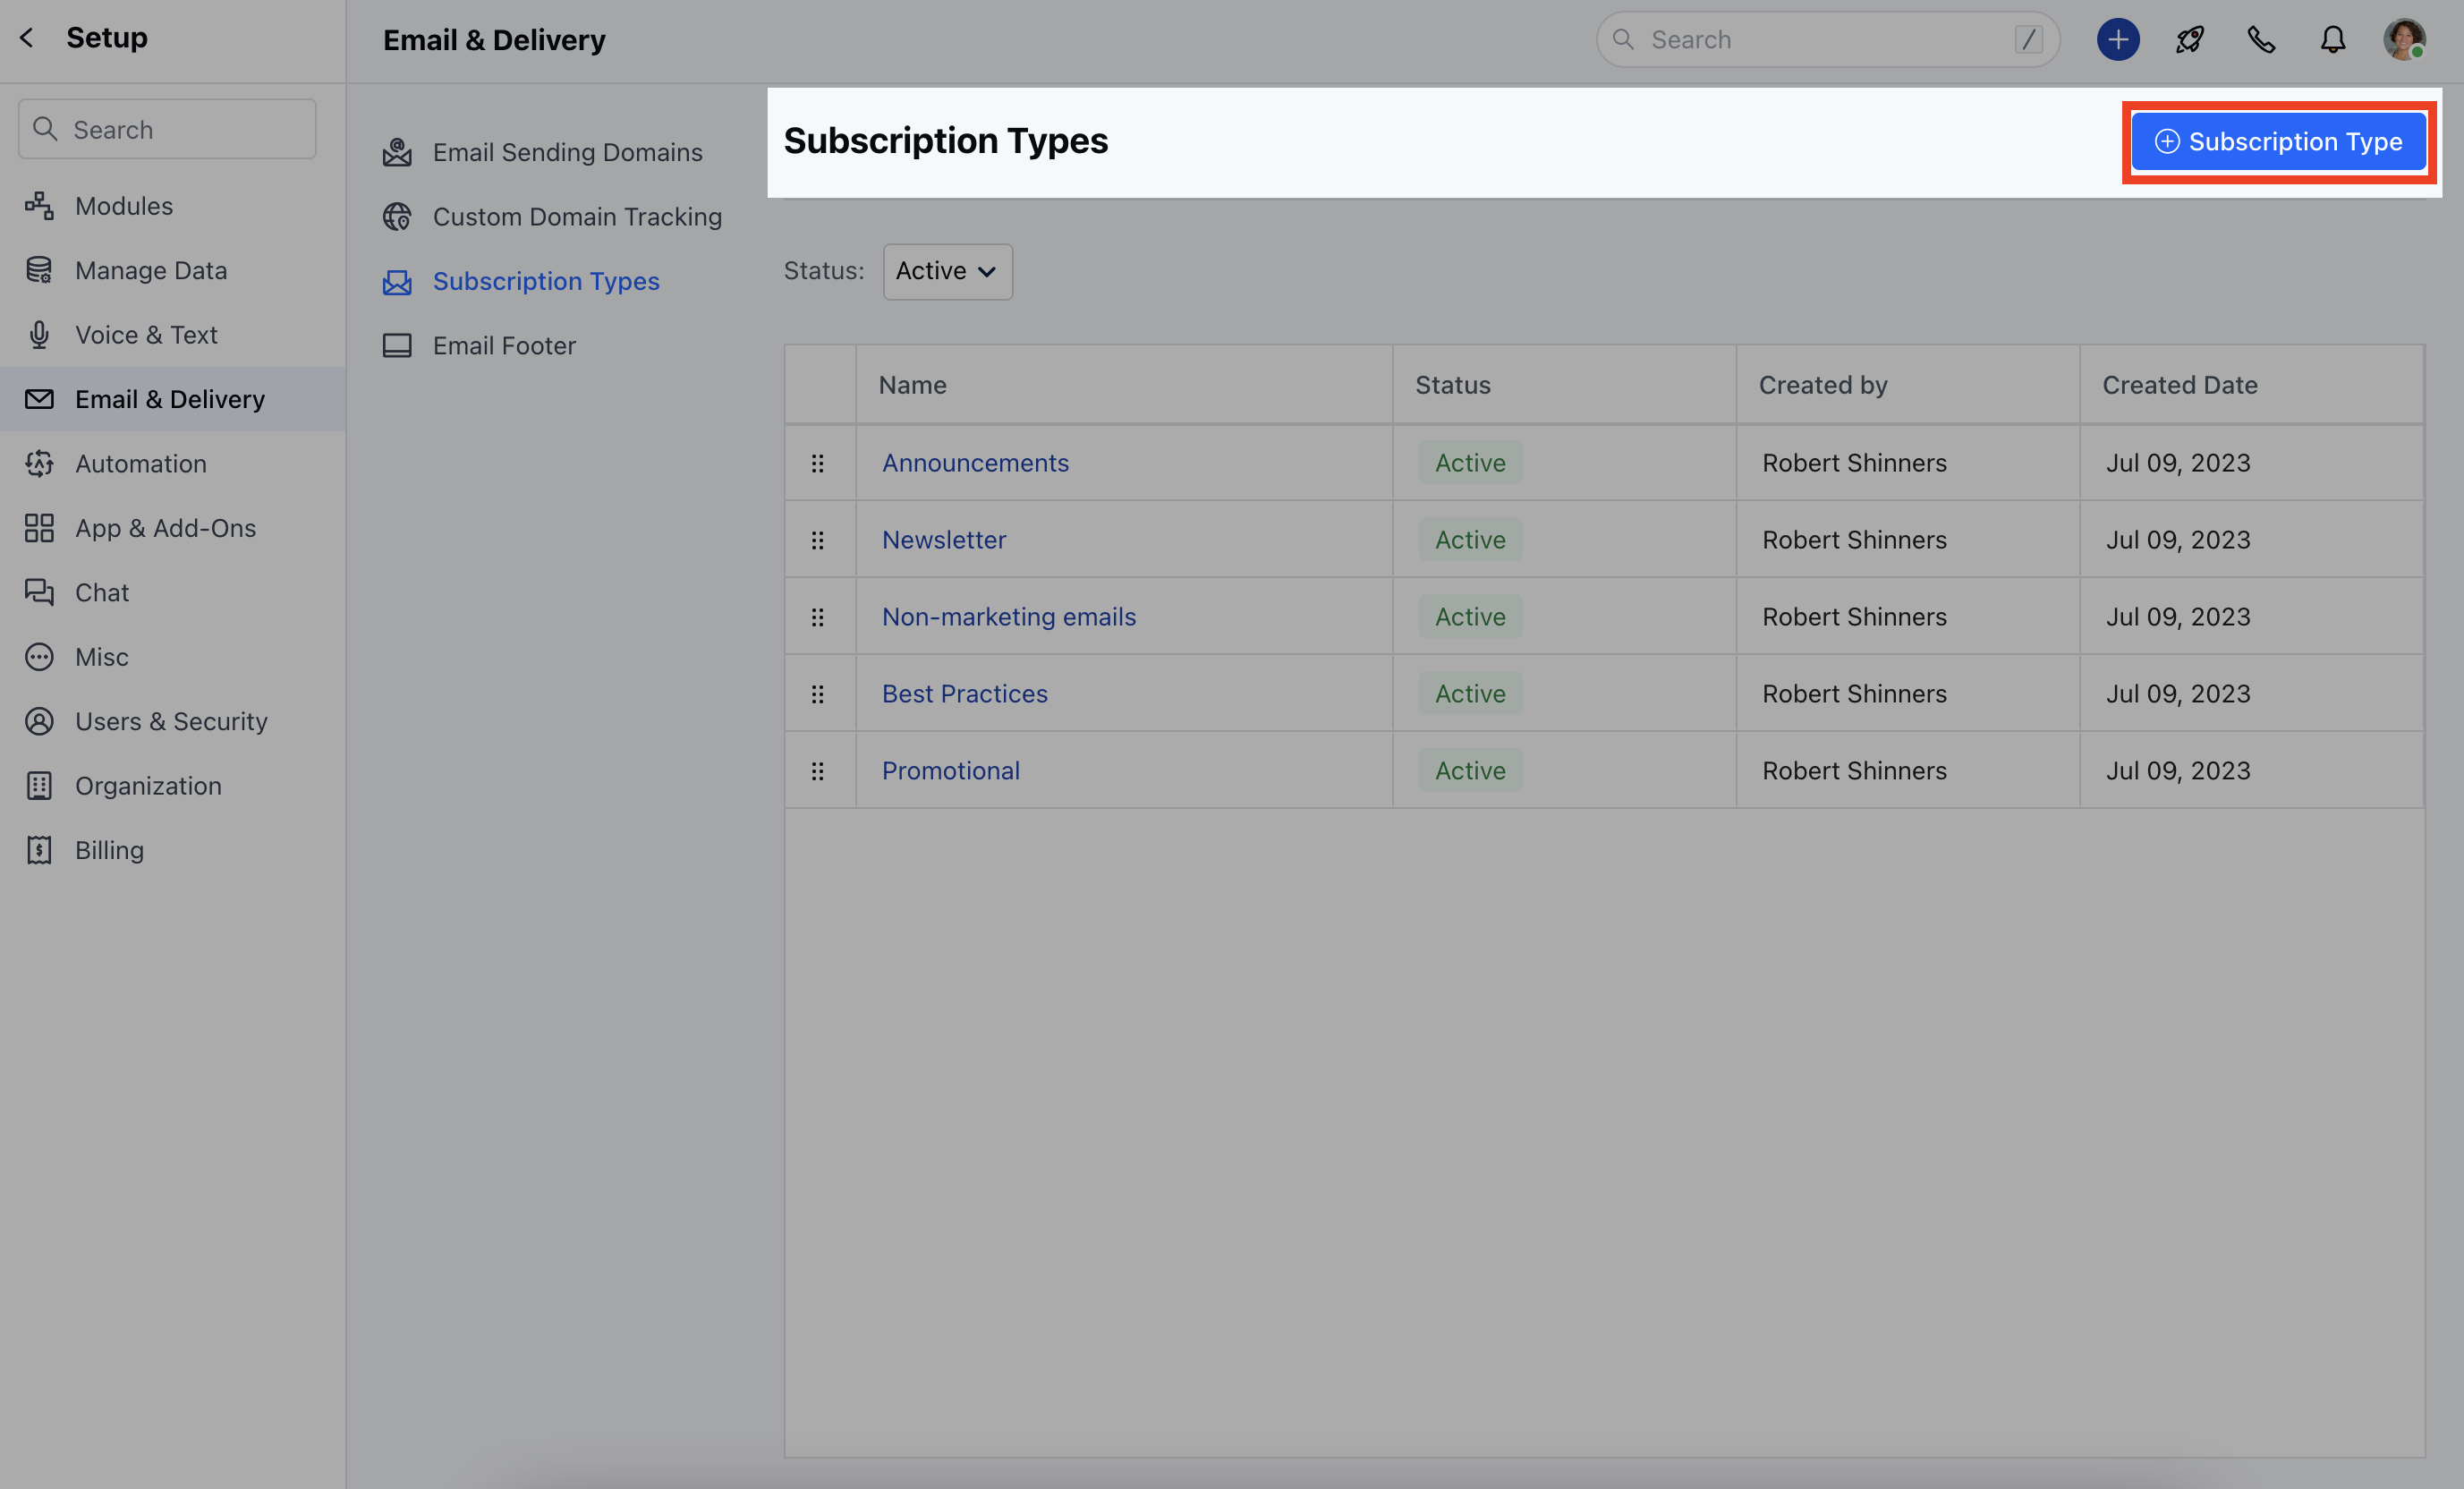Click drag handle for Newsletter row
The width and height of the screenshot is (2464, 1489).
coord(817,540)
